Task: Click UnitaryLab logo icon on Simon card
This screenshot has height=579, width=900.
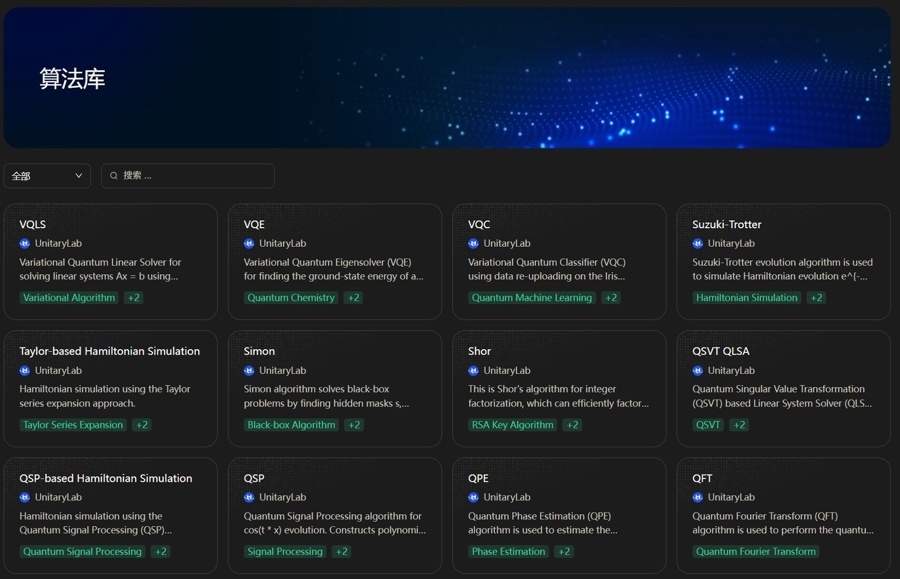Action: click(249, 371)
